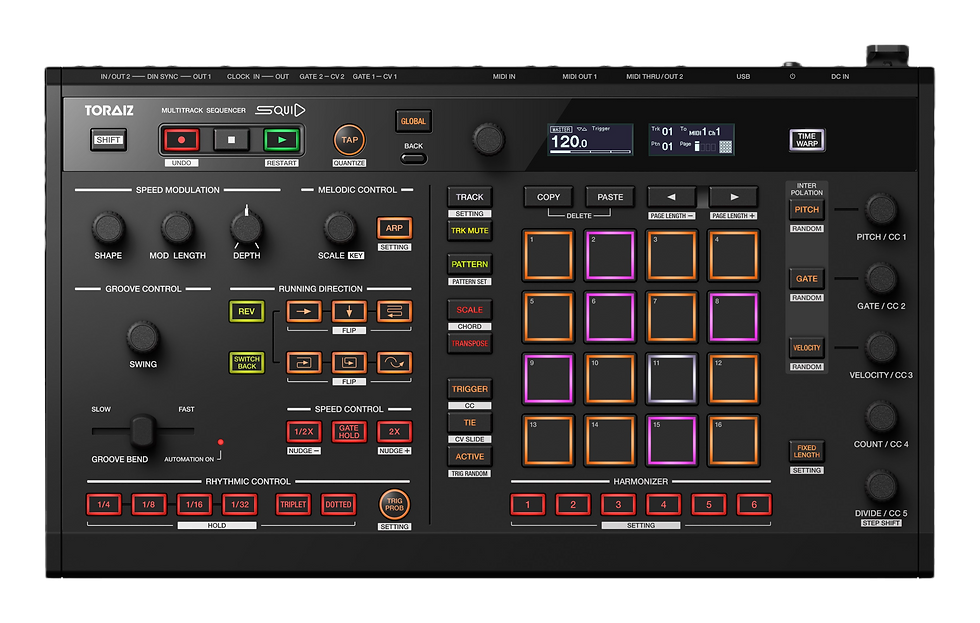This screenshot has width=980, height=623.
Task: Select the TRK MUTE mode button
Action: pos(469,231)
